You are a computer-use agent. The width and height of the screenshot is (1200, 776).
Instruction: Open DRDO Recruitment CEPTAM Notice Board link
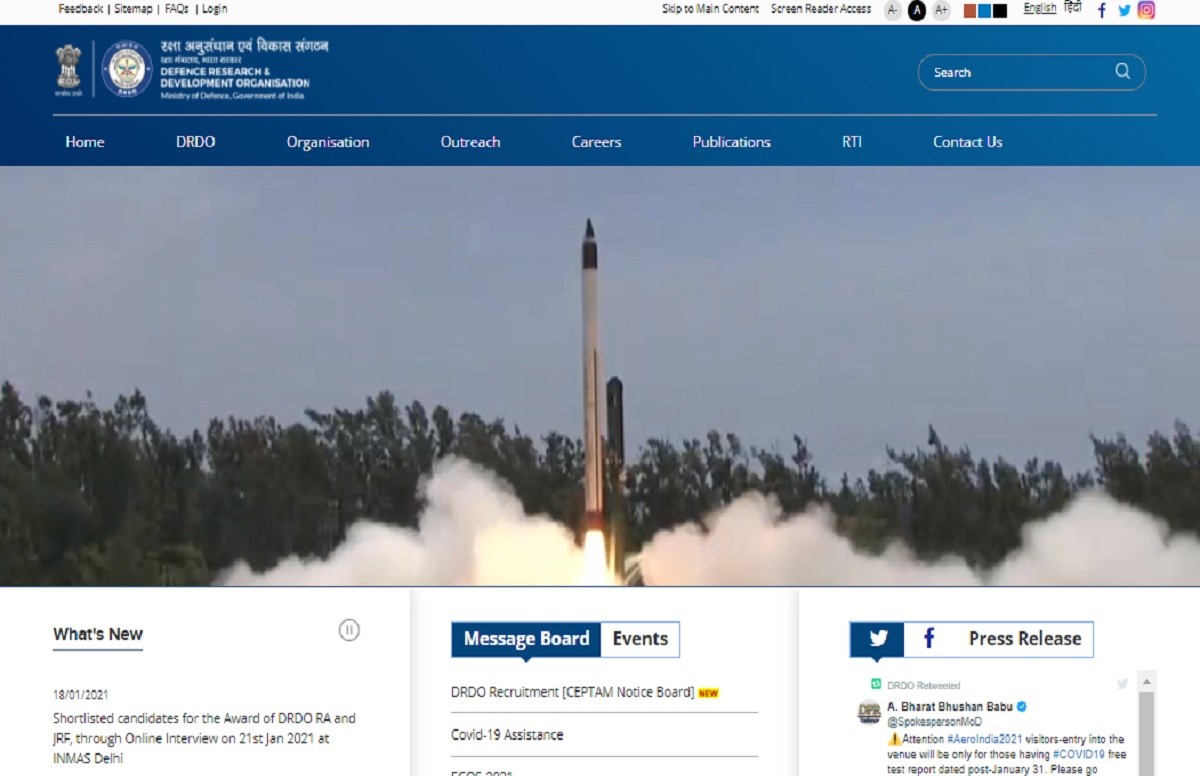pyautogui.click(x=572, y=692)
